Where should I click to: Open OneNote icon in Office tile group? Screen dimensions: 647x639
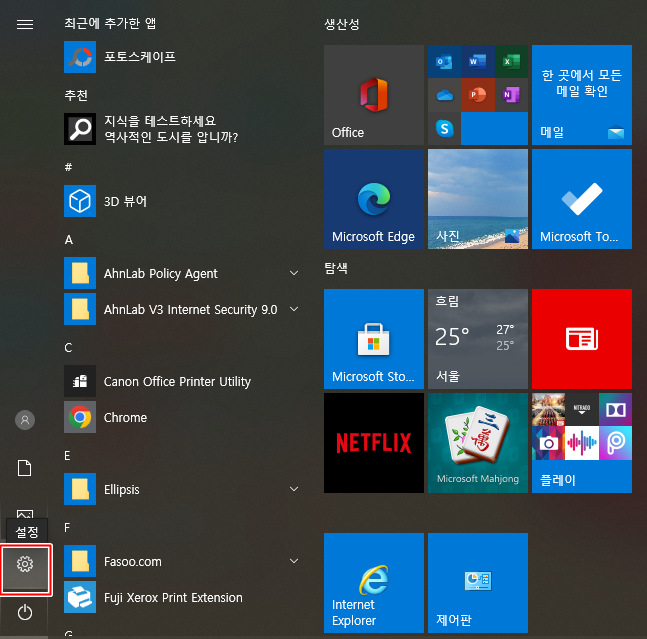pos(512,95)
